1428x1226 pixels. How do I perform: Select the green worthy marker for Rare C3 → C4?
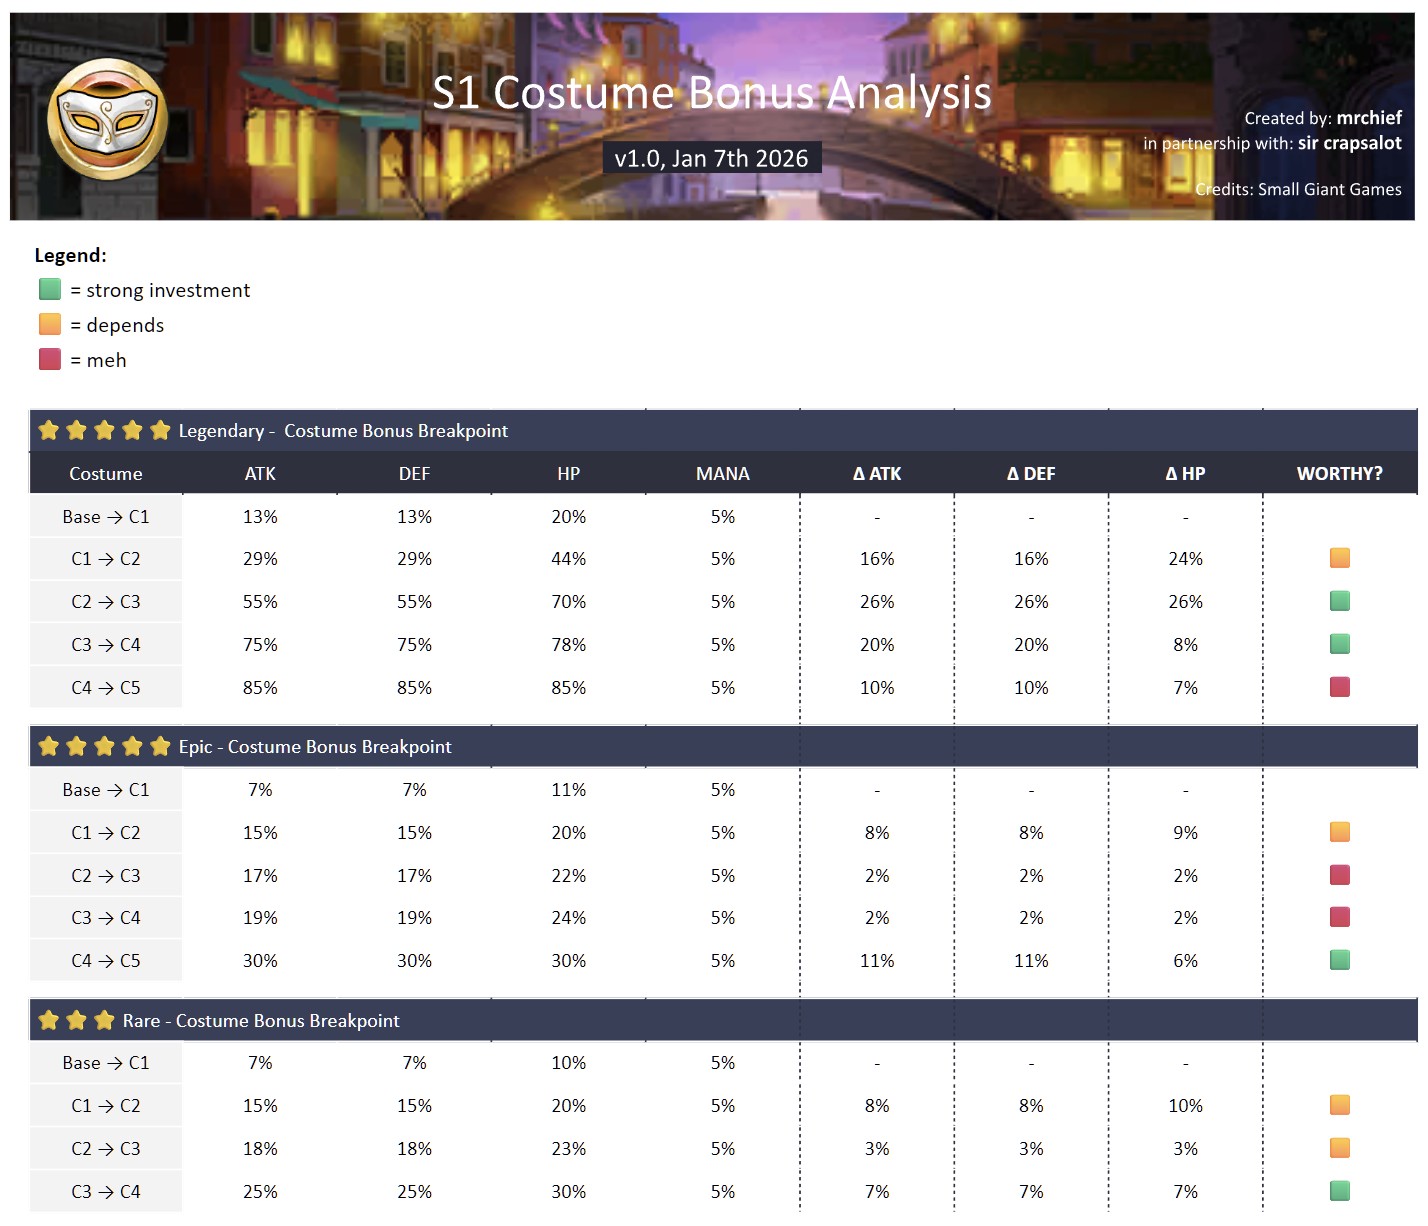pos(1339,1191)
